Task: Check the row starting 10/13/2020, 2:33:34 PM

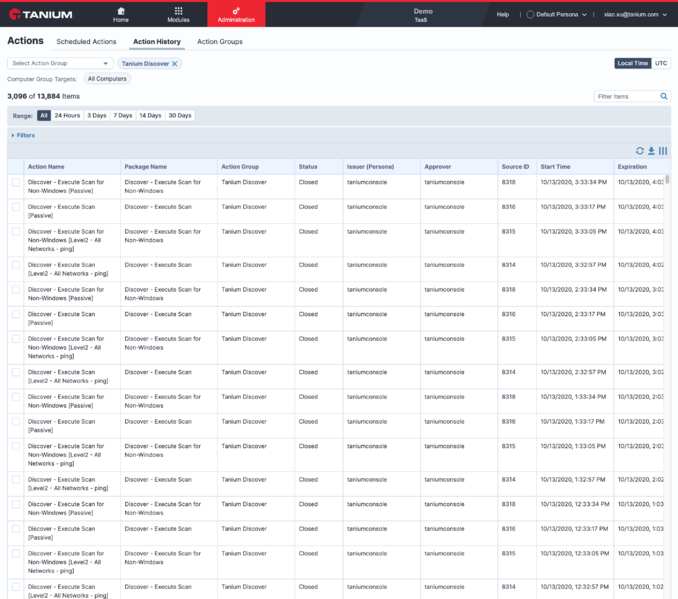Action: coord(16,289)
